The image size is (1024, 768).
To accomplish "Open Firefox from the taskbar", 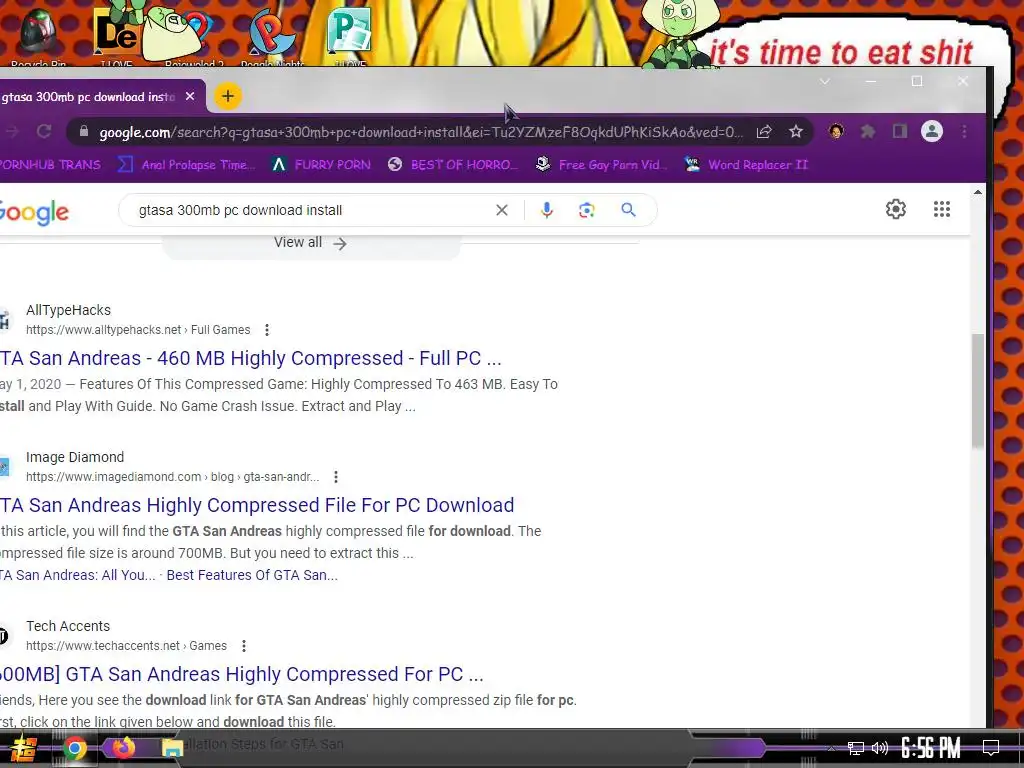I will [x=123, y=747].
